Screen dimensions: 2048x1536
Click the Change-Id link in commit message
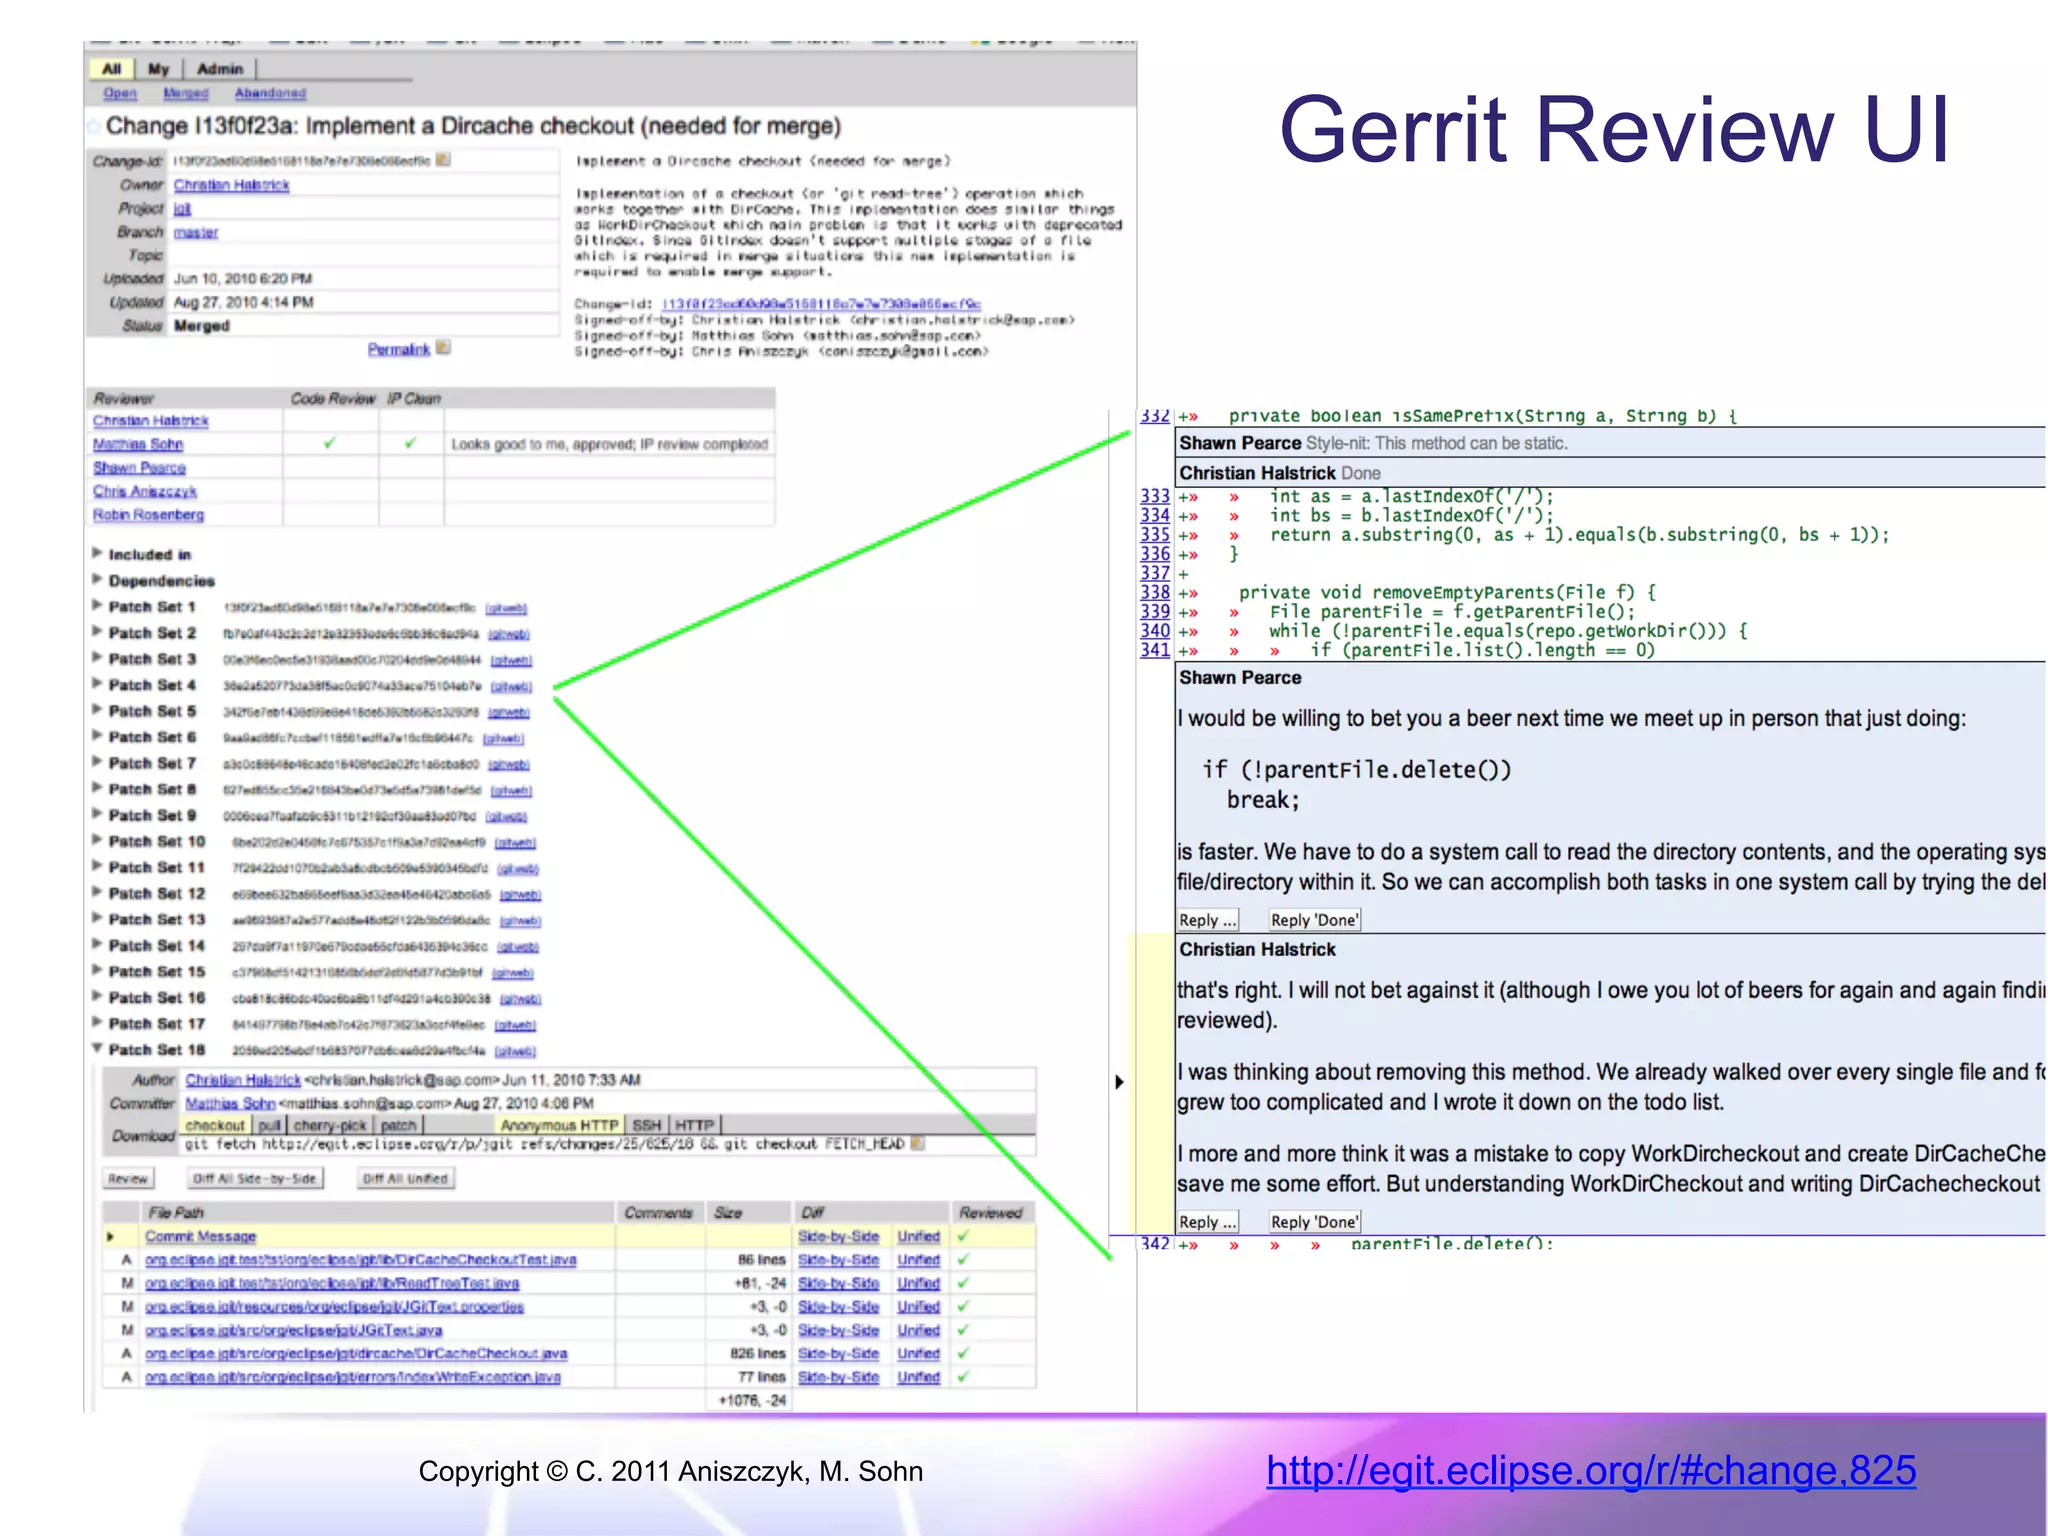pyautogui.click(x=821, y=304)
